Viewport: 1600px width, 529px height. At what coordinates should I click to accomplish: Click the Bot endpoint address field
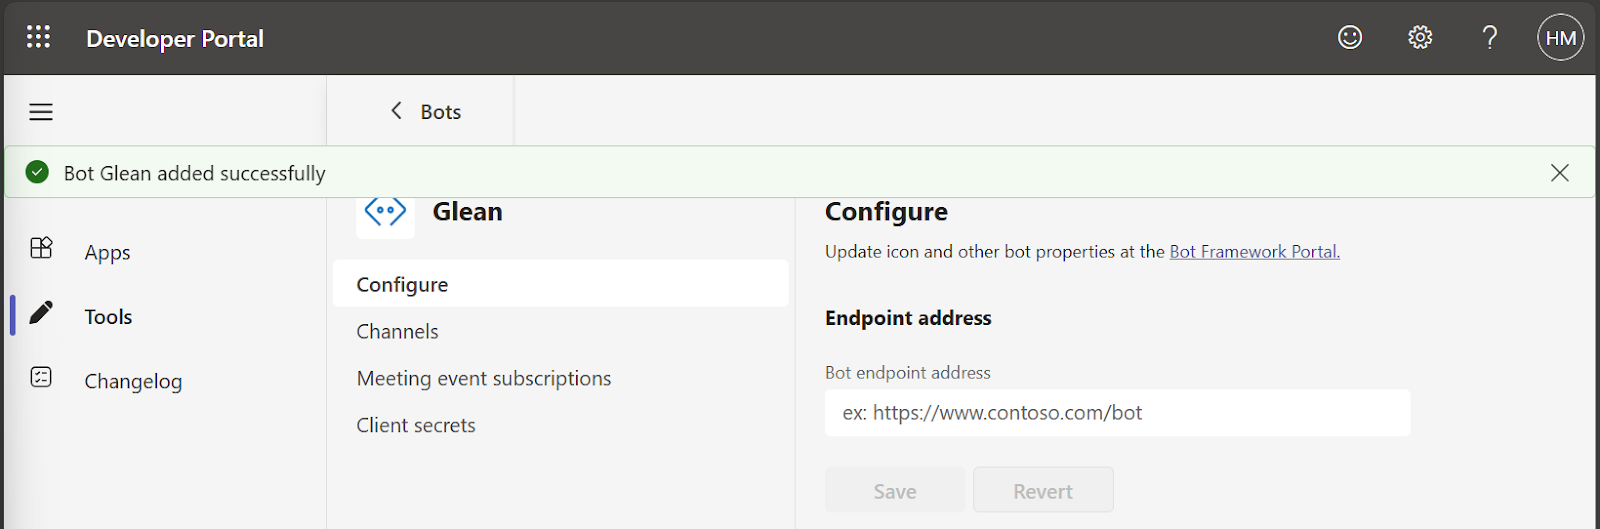(x=1117, y=413)
